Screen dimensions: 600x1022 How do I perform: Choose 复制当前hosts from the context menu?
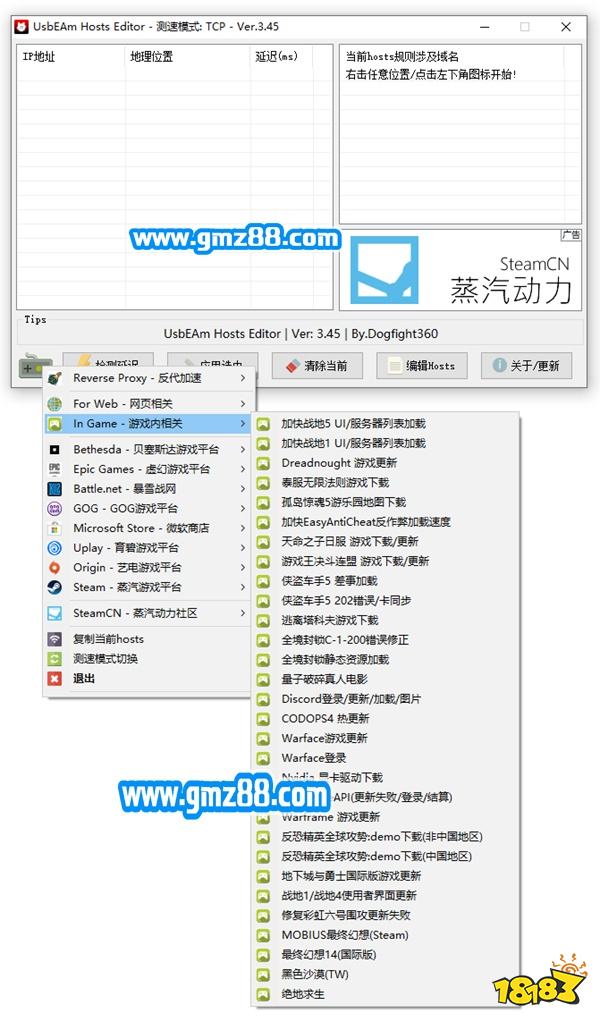(x=147, y=639)
